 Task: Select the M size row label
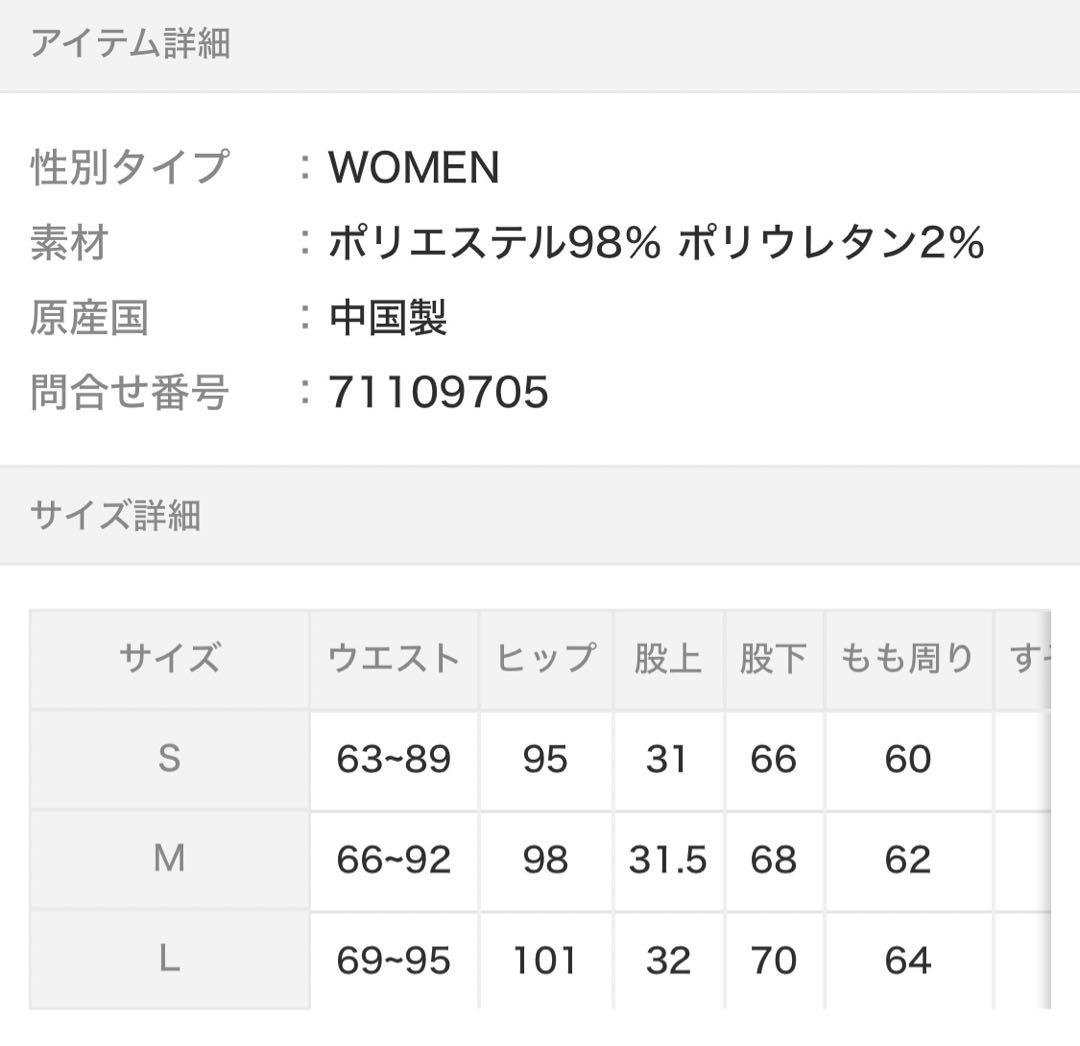click(x=169, y=859)
